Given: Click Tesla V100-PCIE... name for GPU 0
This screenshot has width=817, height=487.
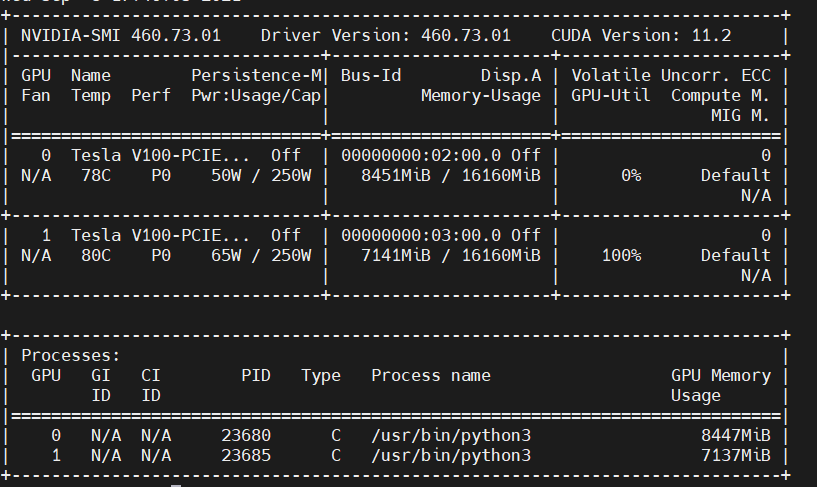Looking at the screenshot, I should pos(160,156).
